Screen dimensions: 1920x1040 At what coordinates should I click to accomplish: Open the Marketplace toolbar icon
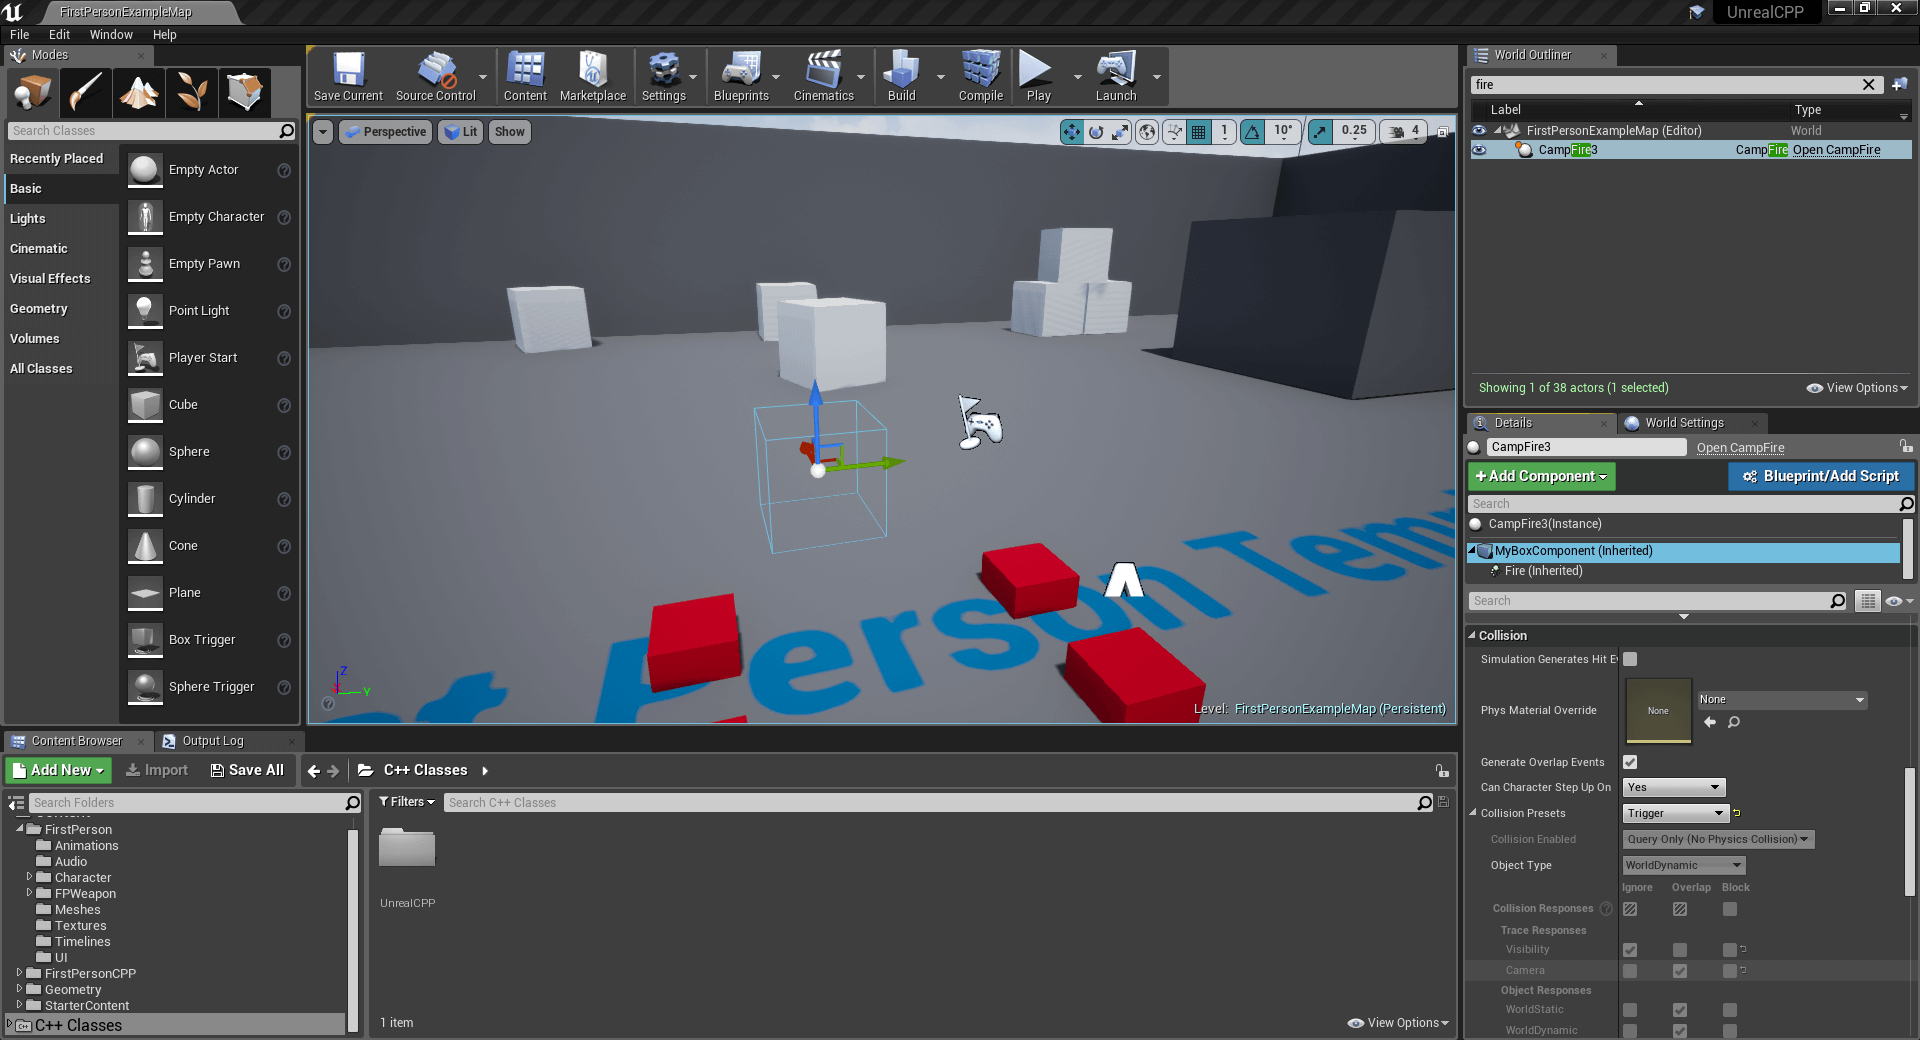(593, 77)
